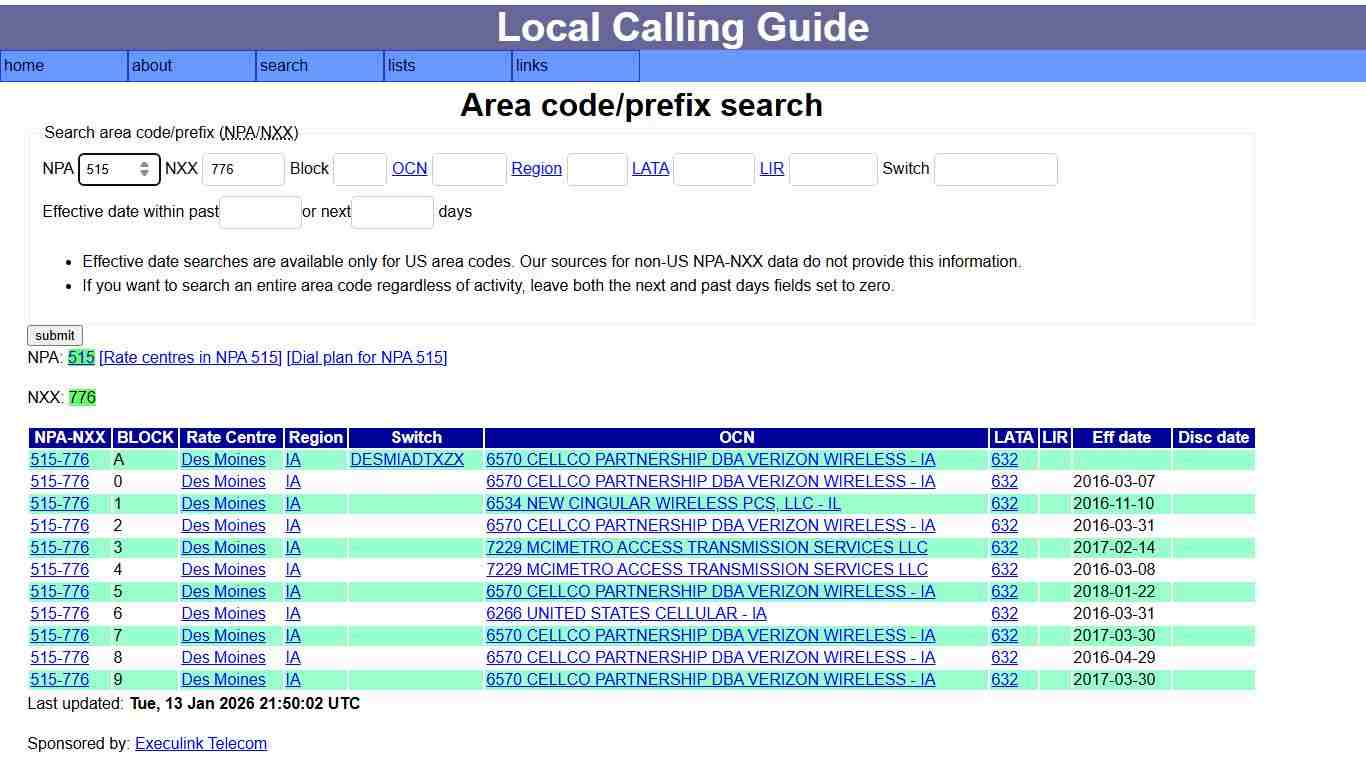
Task: Click inside the Switch input field
Action: click(x=995, y=169)
